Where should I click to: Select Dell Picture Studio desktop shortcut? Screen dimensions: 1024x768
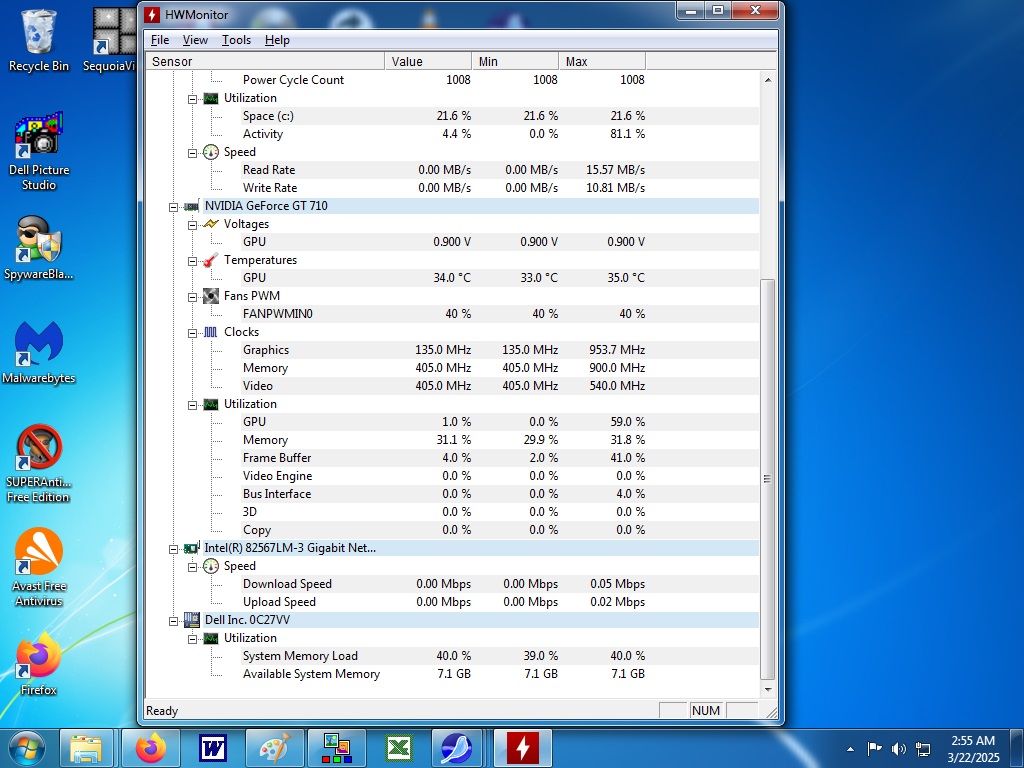[x=39, y=152]
